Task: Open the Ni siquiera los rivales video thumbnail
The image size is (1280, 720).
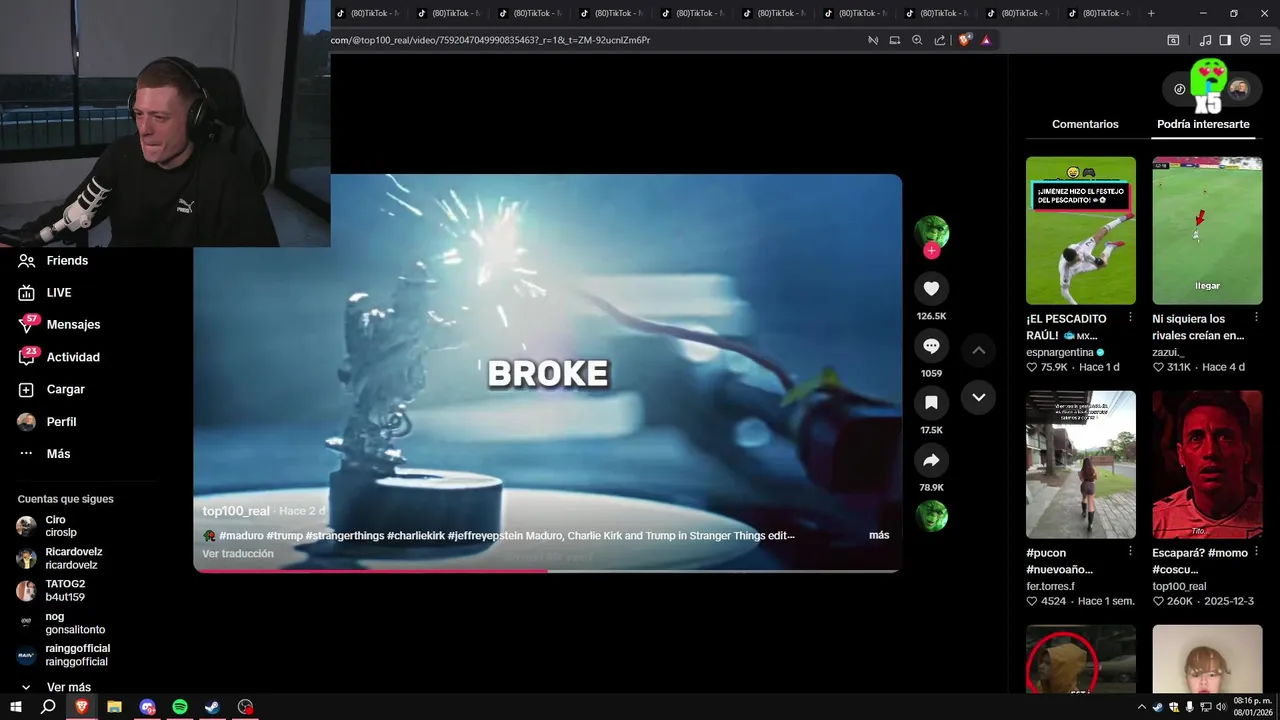Action: coord(1207,230)
